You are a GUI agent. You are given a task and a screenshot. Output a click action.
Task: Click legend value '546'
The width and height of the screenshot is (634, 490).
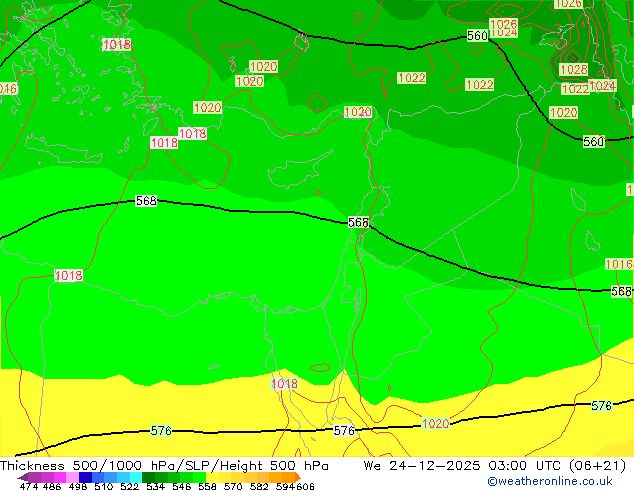click(x=182, y=486)
